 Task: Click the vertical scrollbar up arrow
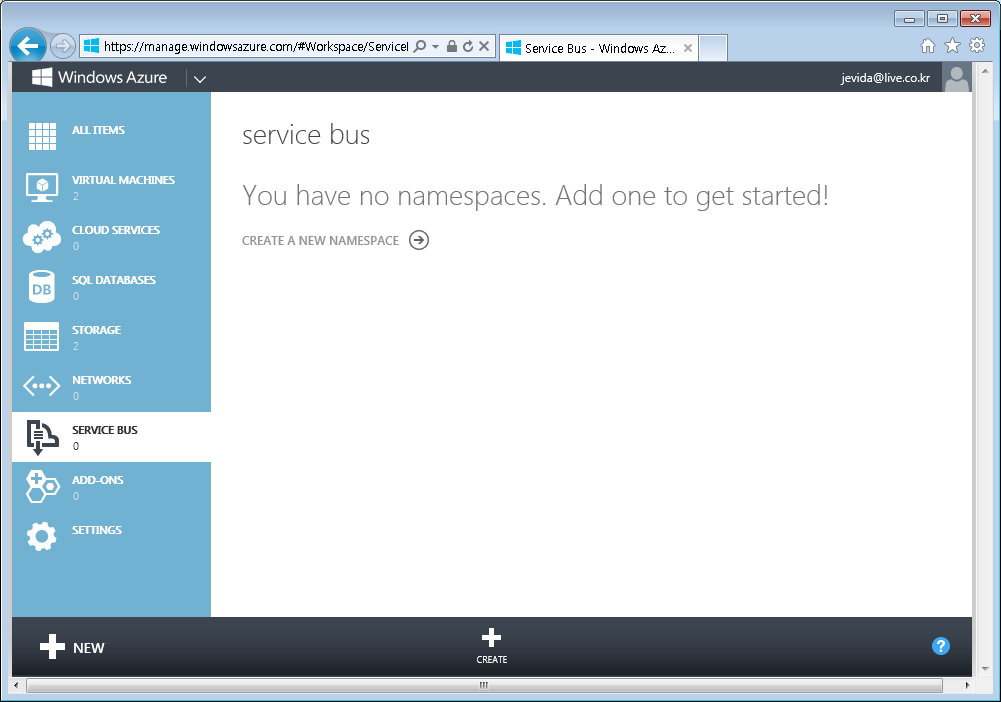point(984,70)
